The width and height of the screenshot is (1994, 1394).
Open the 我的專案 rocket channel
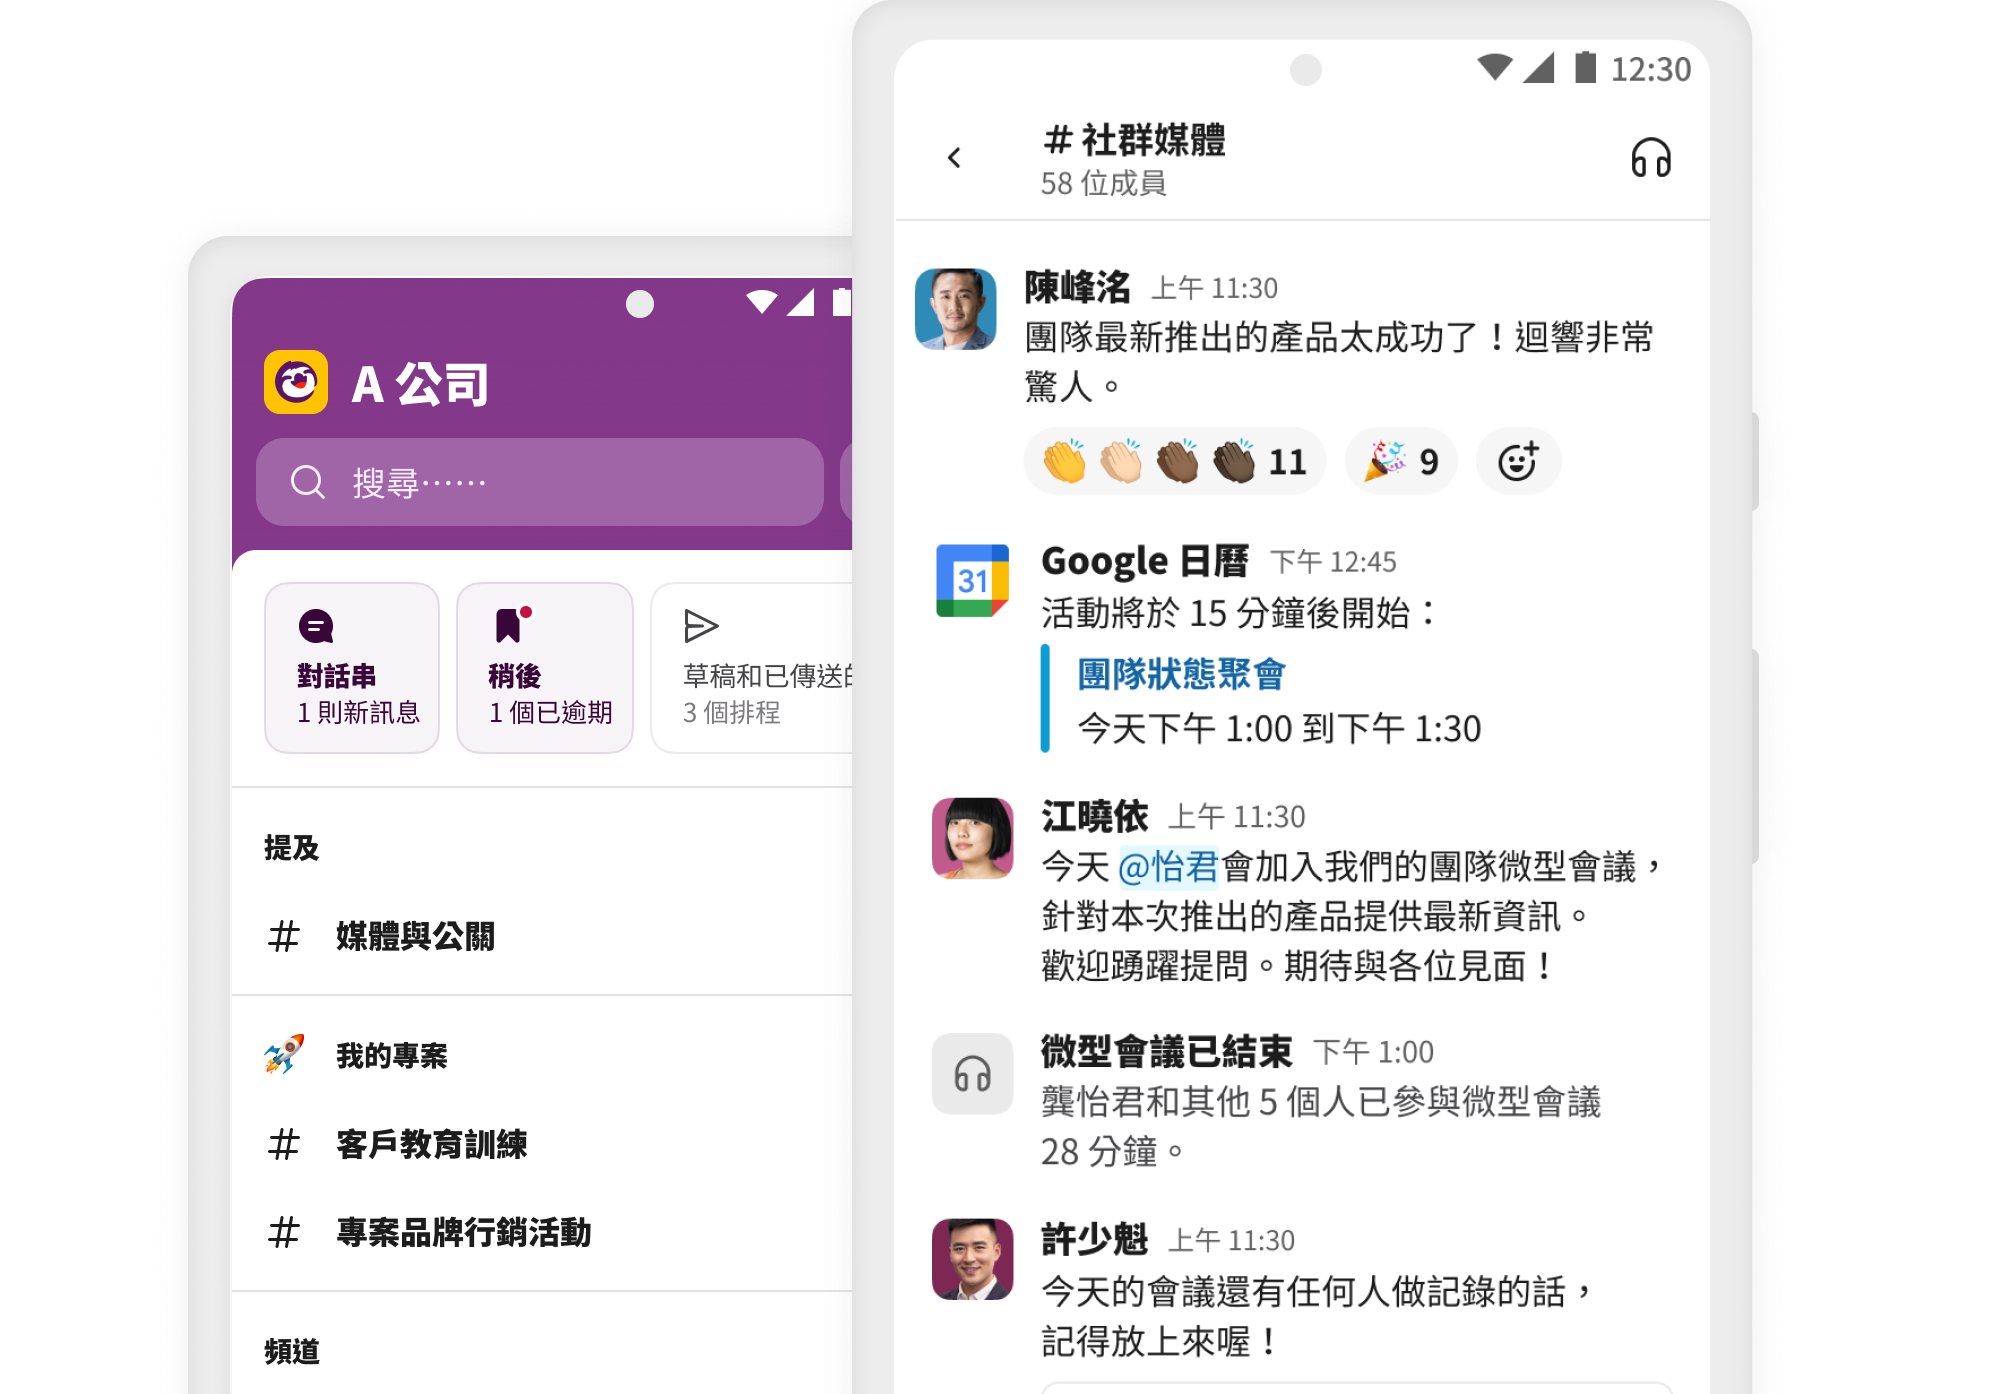point(391,1055)
